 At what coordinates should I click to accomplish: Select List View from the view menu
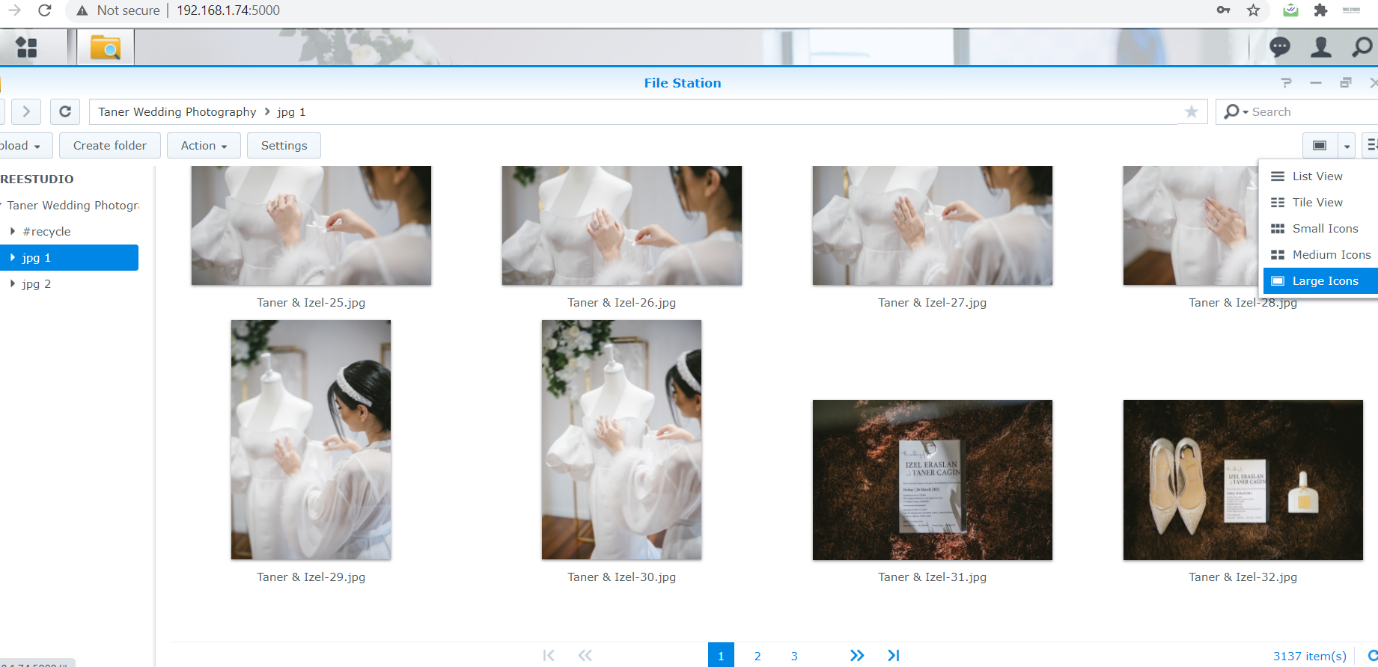point(1316,176)
